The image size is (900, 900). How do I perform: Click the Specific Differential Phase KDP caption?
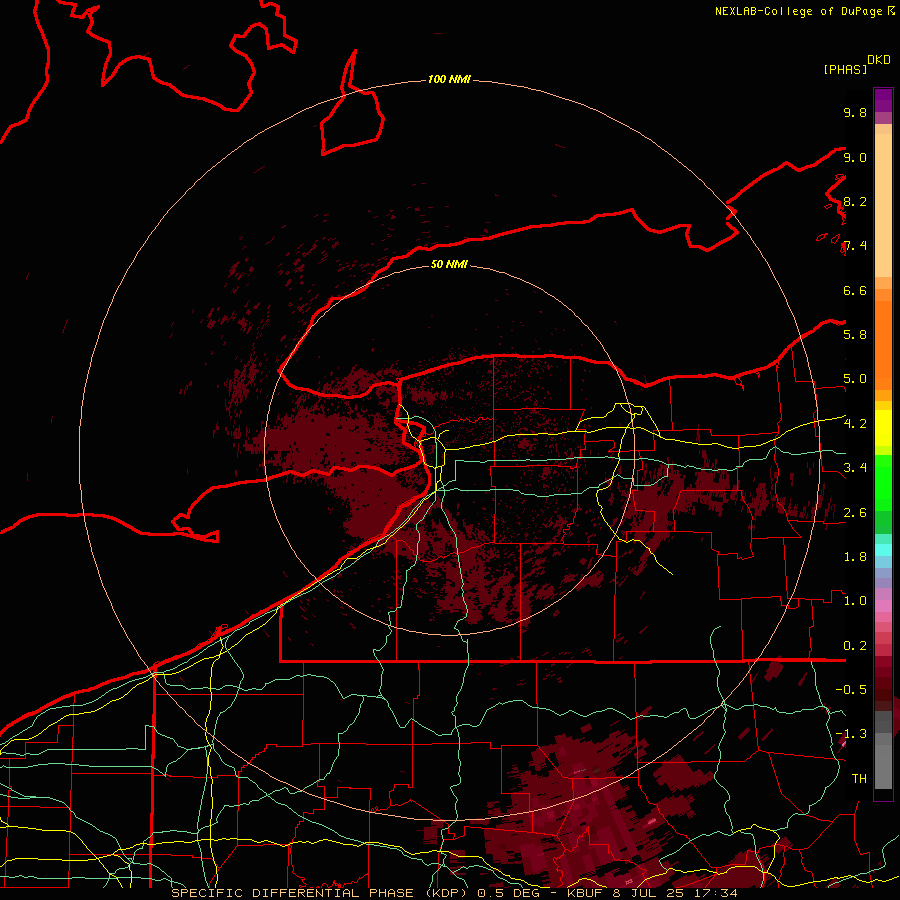pos(454,893)
